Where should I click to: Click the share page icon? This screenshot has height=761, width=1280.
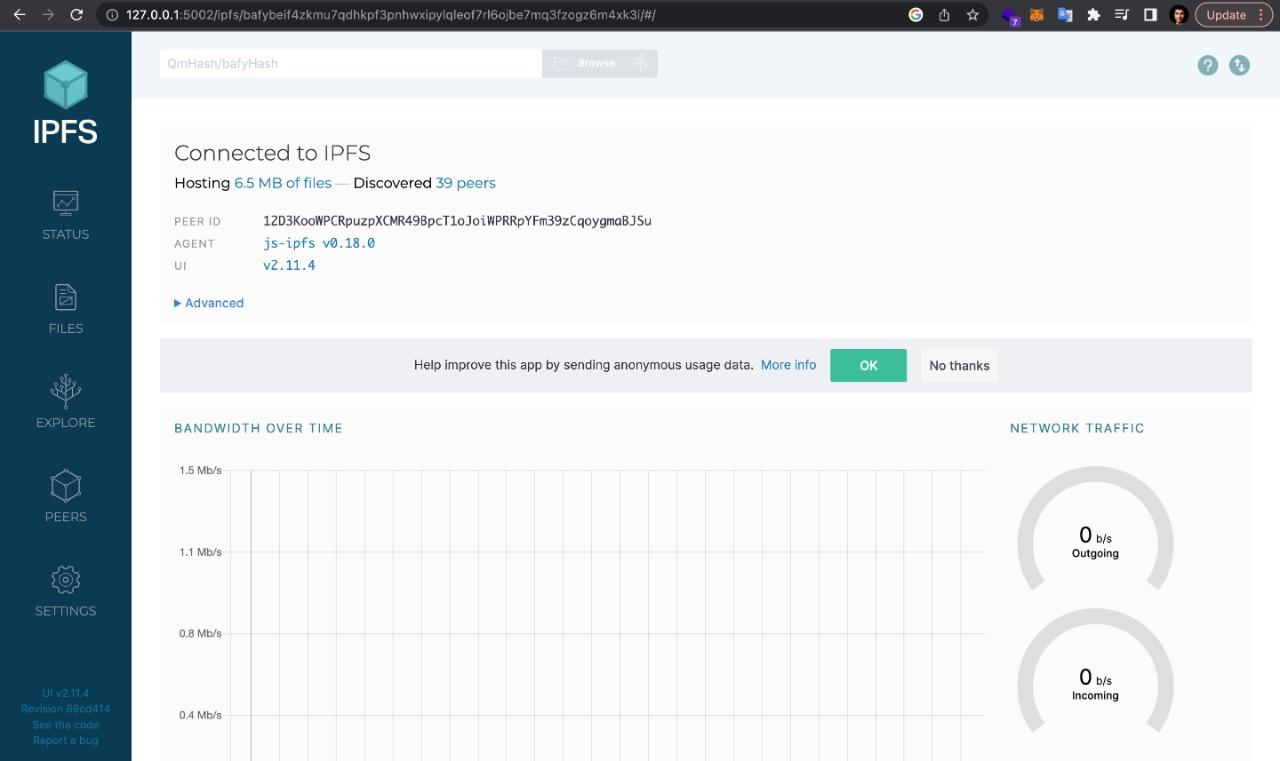click(x=944, y=15)
